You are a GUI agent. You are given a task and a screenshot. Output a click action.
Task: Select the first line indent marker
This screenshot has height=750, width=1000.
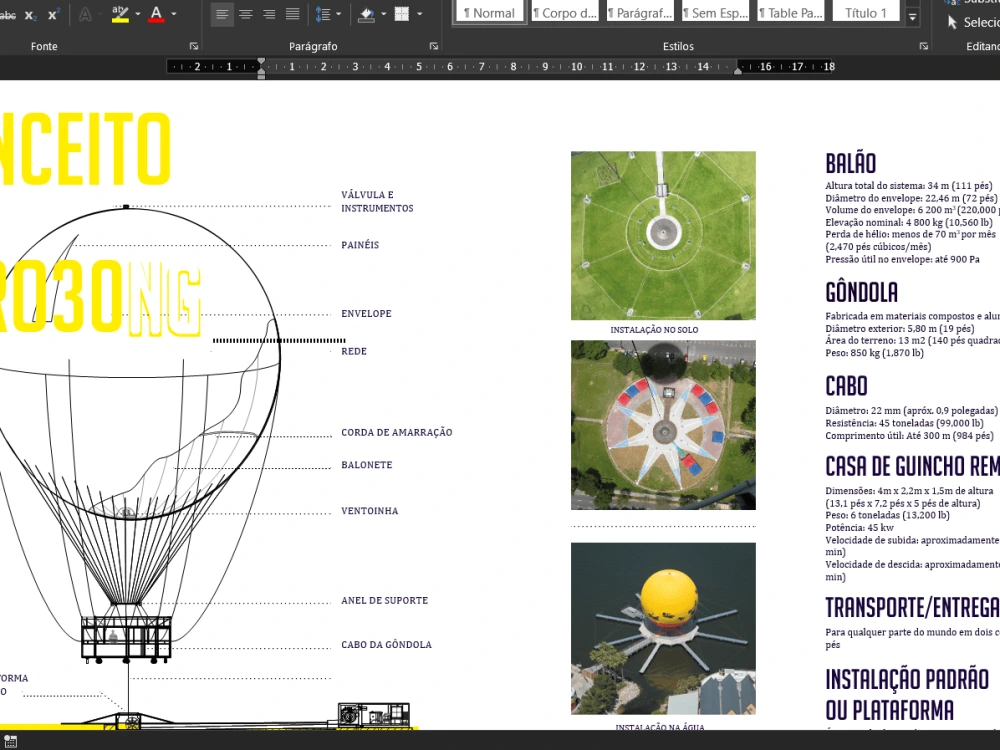[x=261, y=61]
